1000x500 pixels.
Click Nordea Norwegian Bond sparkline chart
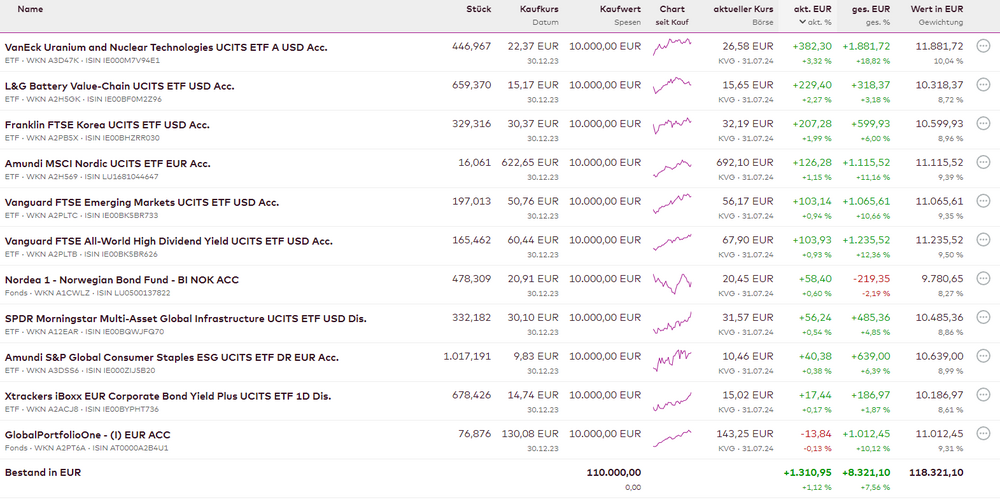tap(672, 280)
